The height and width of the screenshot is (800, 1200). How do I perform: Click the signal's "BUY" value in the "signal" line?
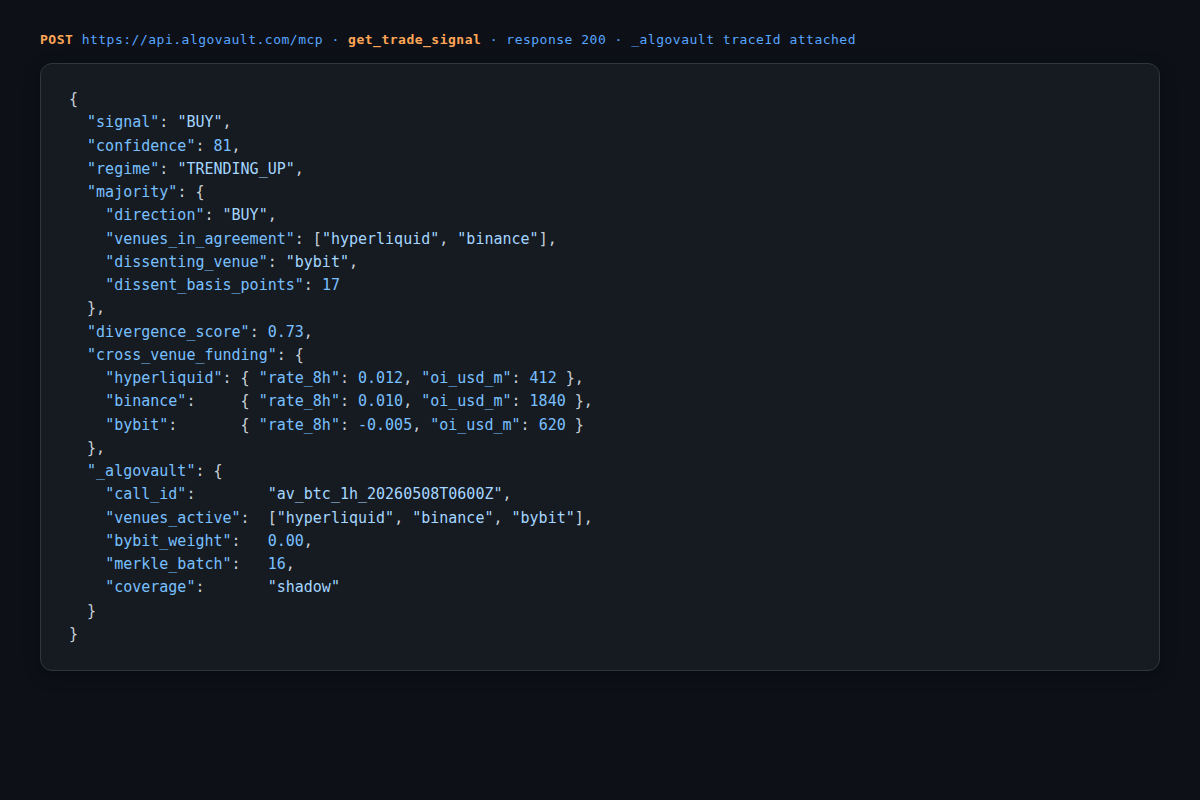click(201, 122)
